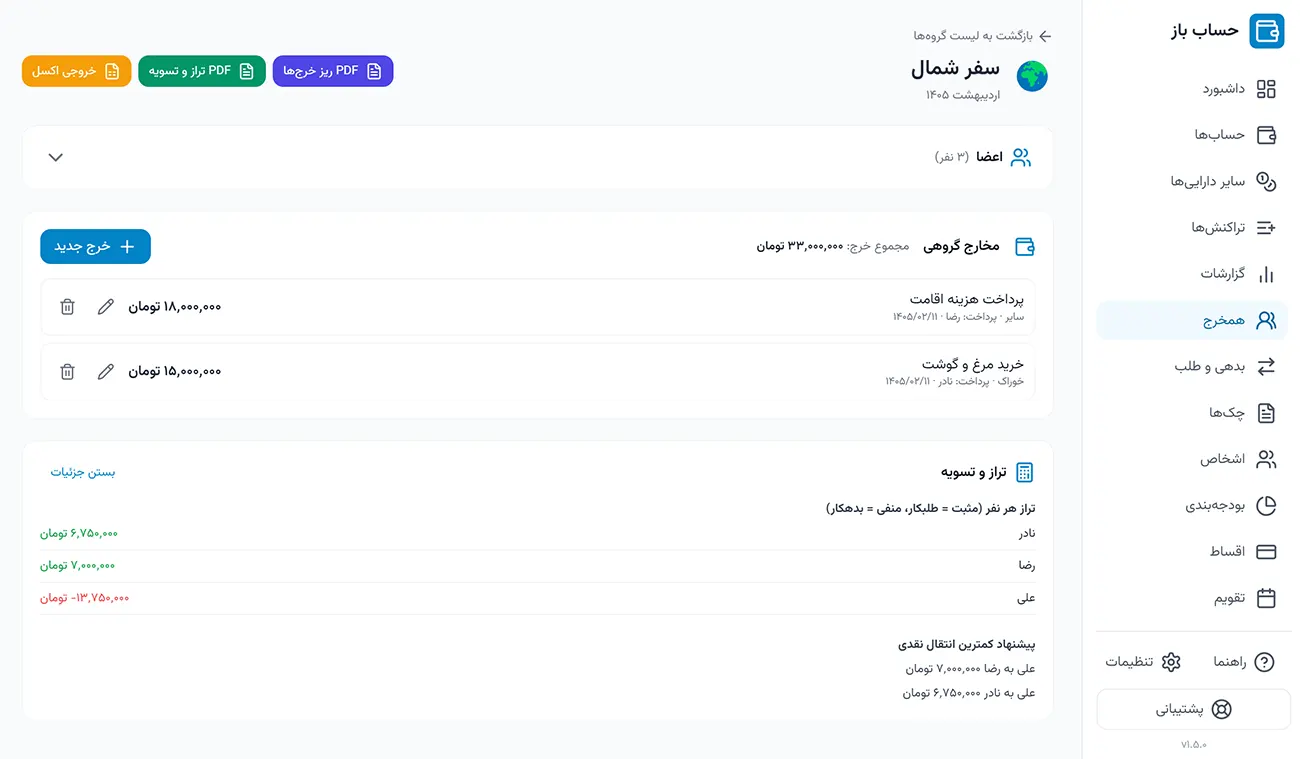Open the داشبورد dashboard icon
This screenshot has width=1300, height=759.
pyautogui.click(x=1266, y=89)
